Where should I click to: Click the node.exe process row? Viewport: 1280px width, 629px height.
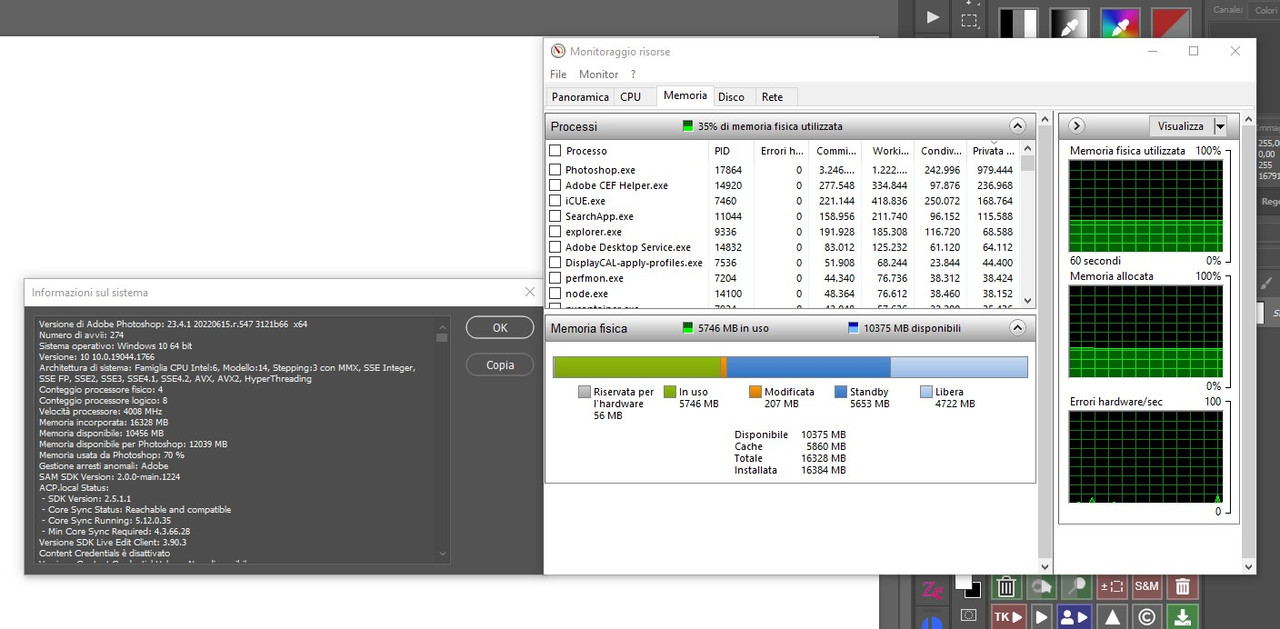(784, 294)
